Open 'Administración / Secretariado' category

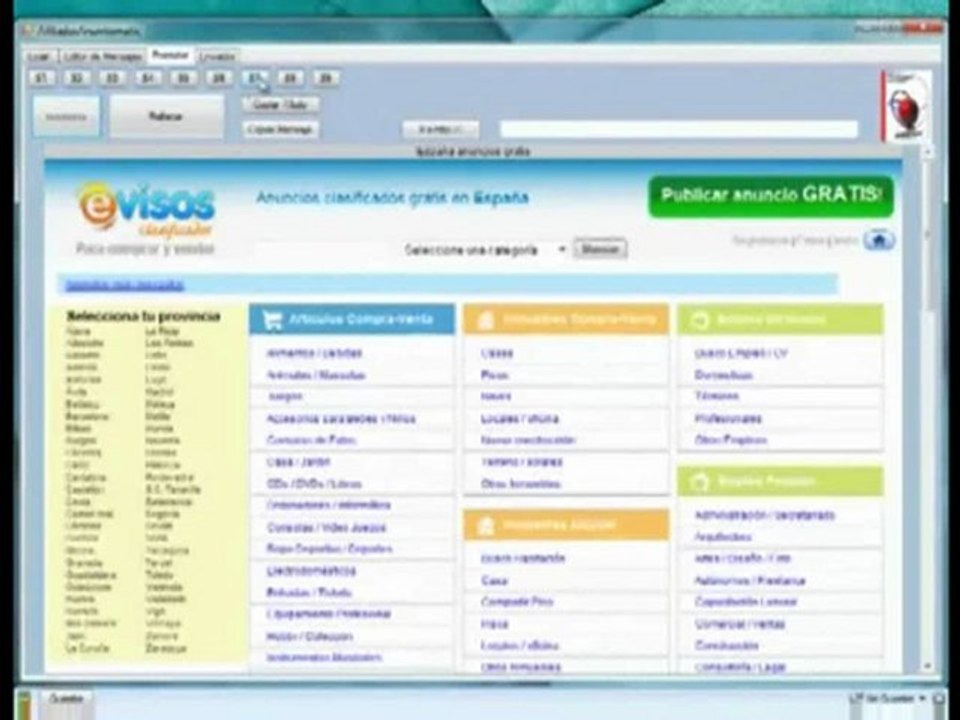(765, 516)
